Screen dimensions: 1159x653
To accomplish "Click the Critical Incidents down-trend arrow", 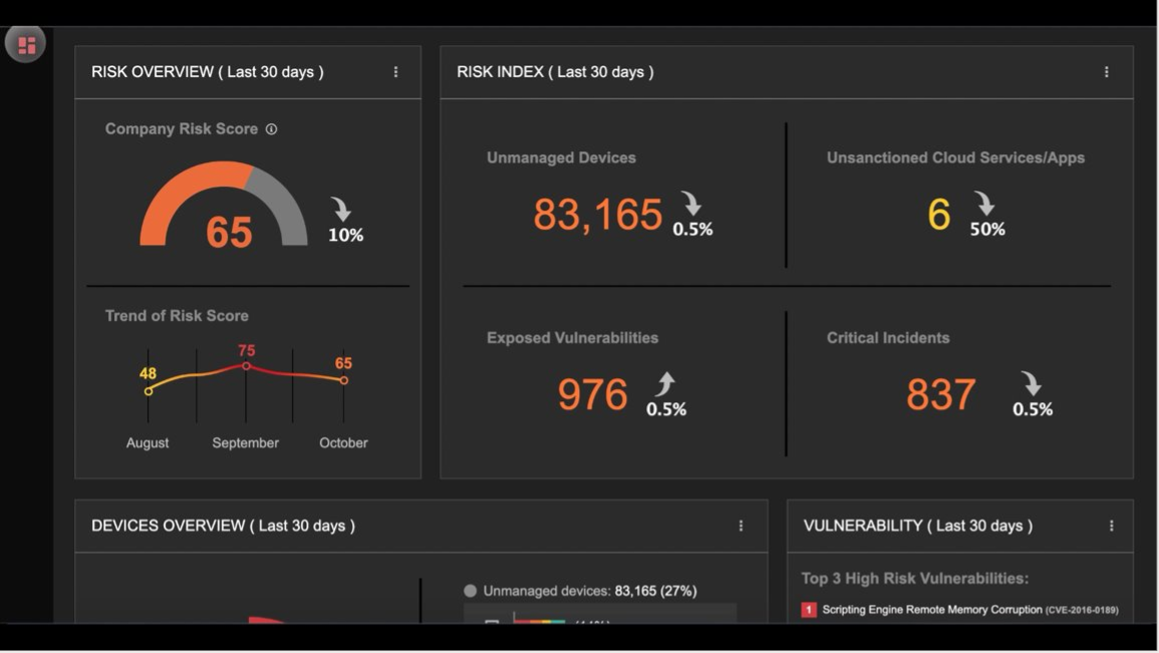I will pos(1031,384).
